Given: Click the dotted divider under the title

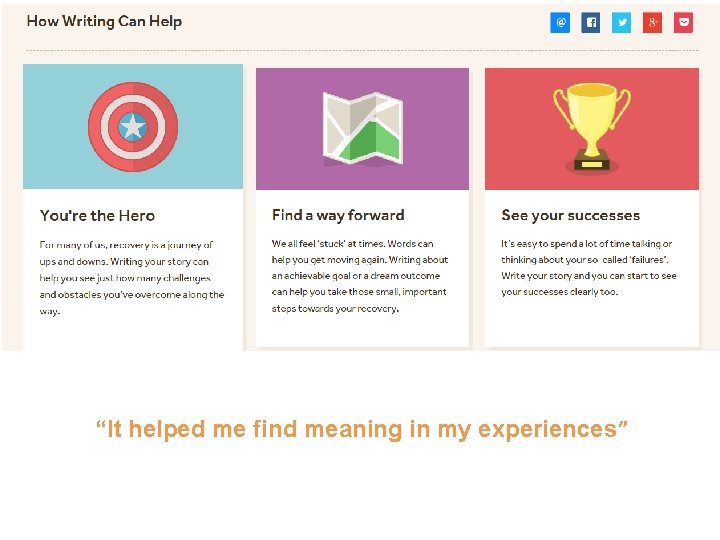Looking at the screenshot, I should 363,50.
